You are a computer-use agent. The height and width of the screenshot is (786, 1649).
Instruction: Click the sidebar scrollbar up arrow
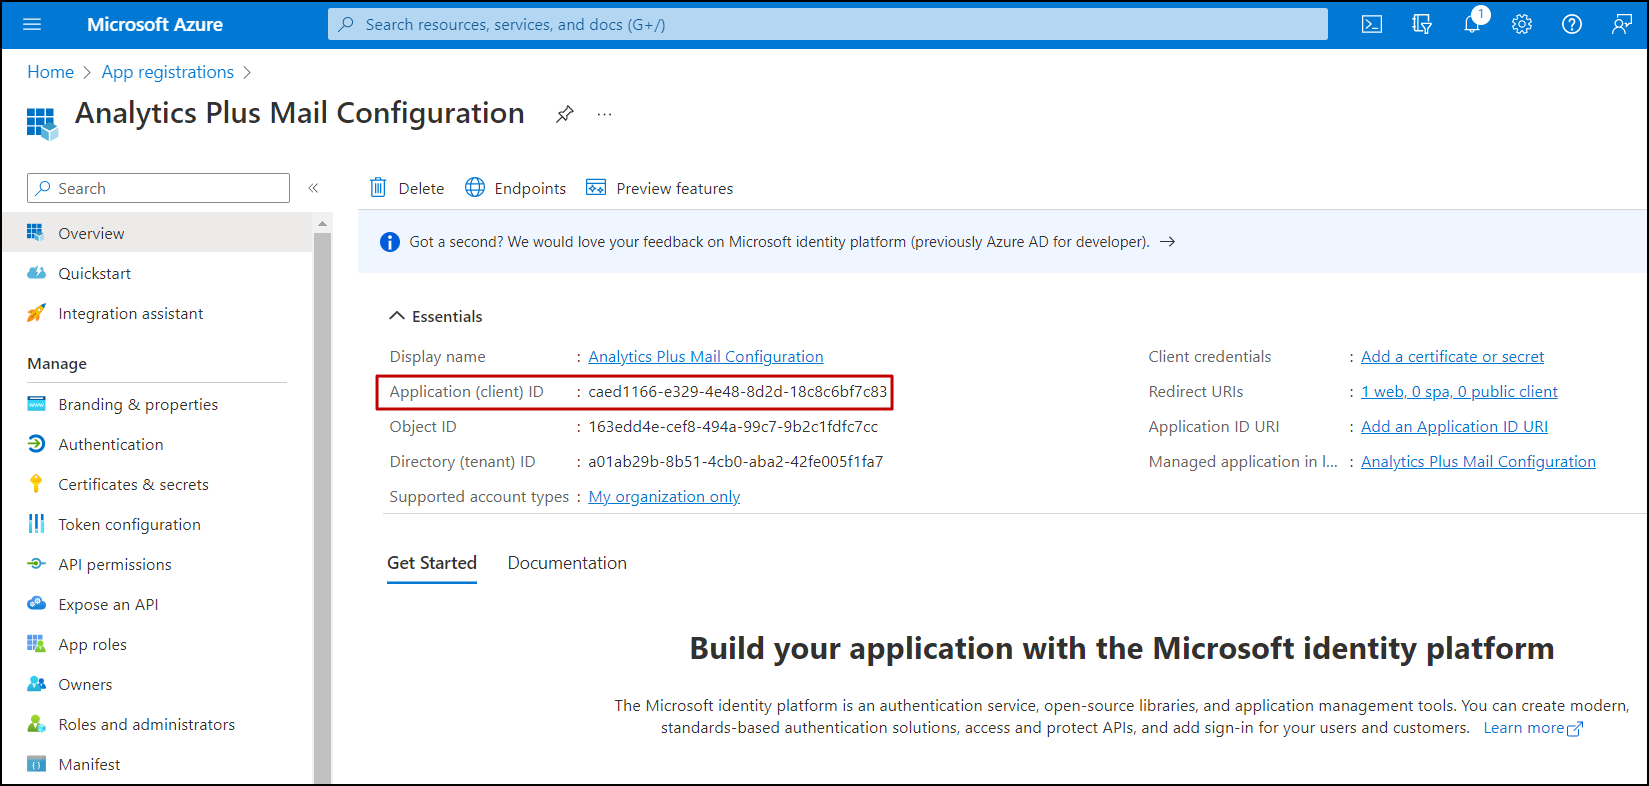coord(322,223)
